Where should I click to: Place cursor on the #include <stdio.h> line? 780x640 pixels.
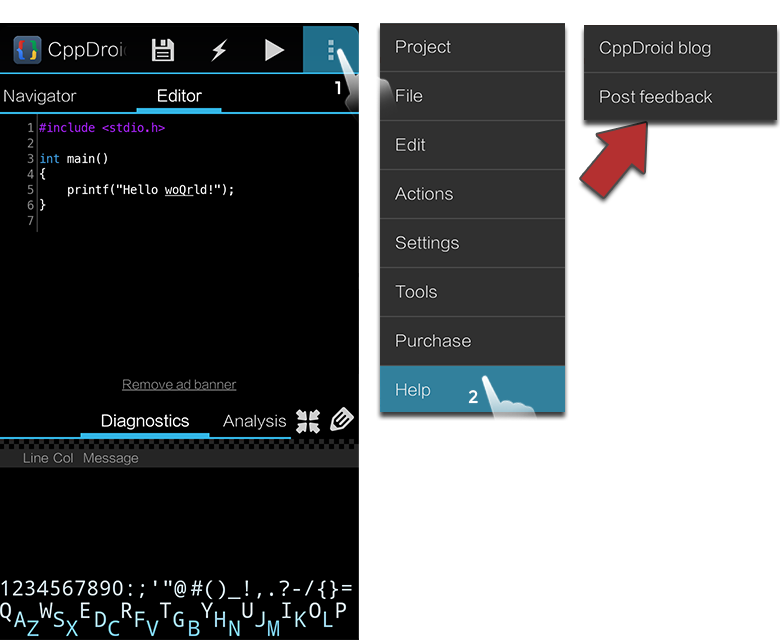tap(102, 128)
